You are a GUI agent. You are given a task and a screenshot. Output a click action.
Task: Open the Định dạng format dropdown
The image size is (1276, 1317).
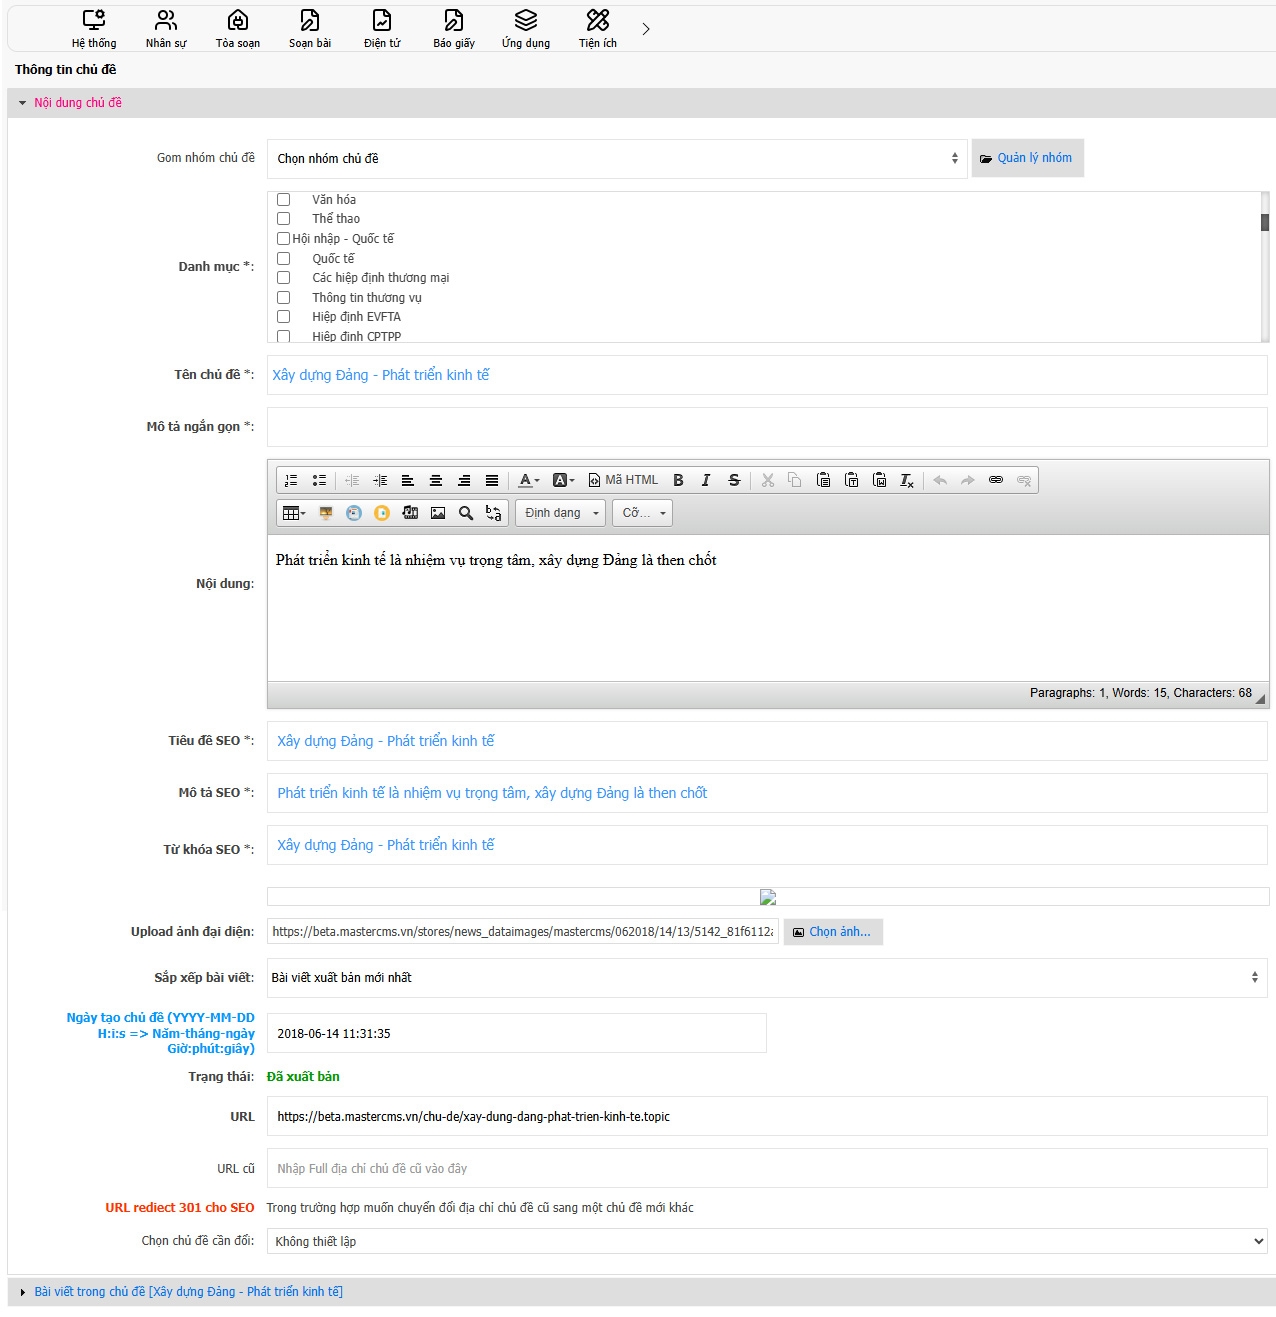coord(560,514)
